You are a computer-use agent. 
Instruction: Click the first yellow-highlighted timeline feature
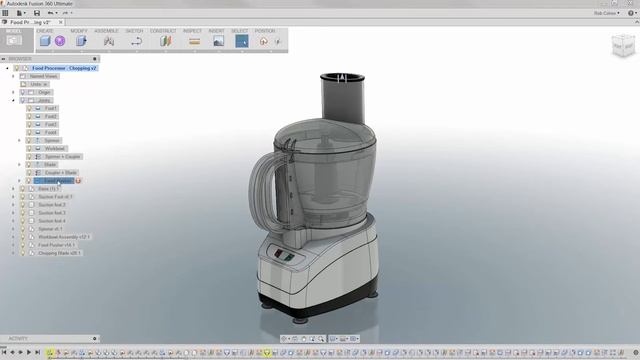point(50,353)
